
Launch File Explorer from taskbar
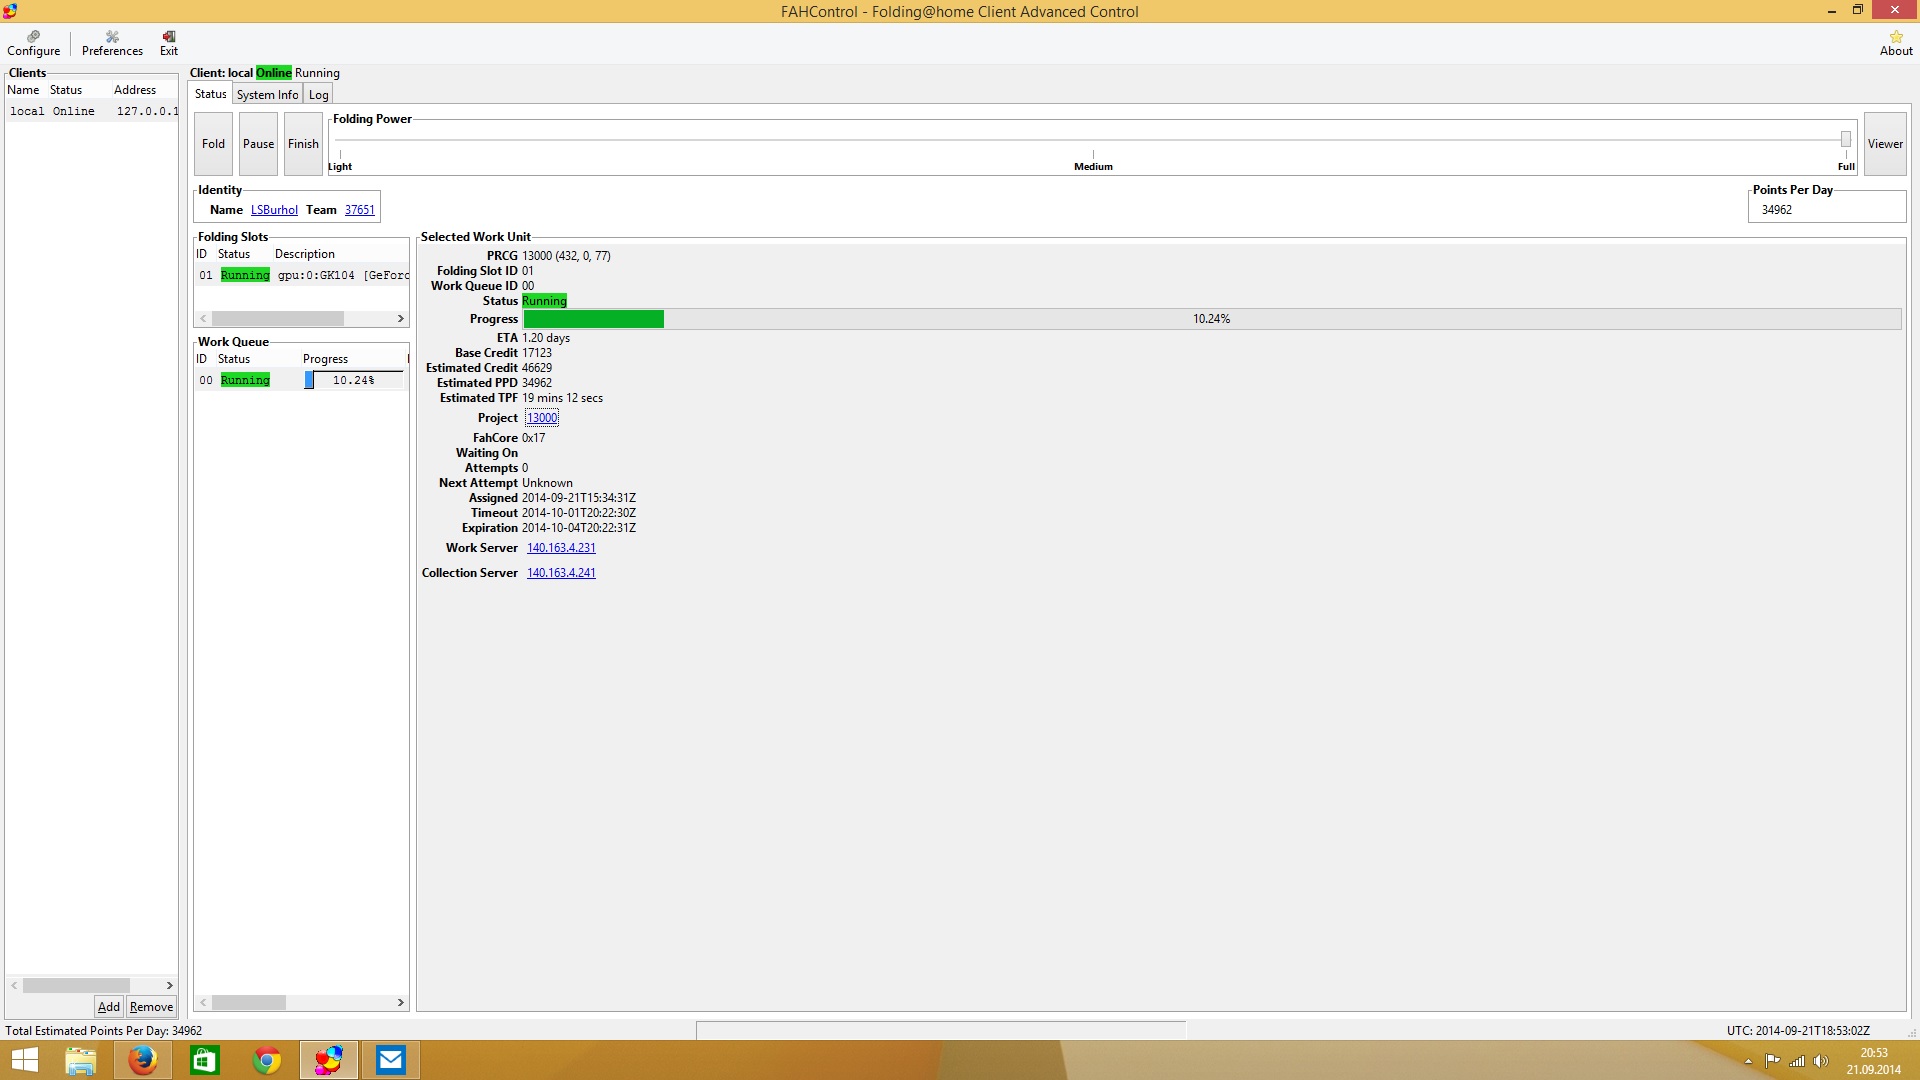(80, 1060)
